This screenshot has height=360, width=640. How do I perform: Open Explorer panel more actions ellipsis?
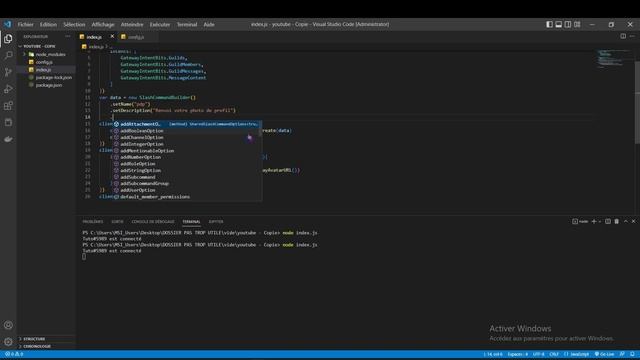pos(68,36)
